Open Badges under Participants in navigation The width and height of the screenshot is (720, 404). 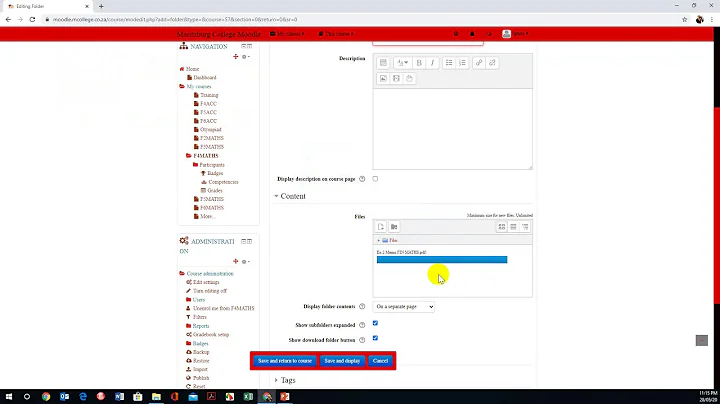(215, 174)
